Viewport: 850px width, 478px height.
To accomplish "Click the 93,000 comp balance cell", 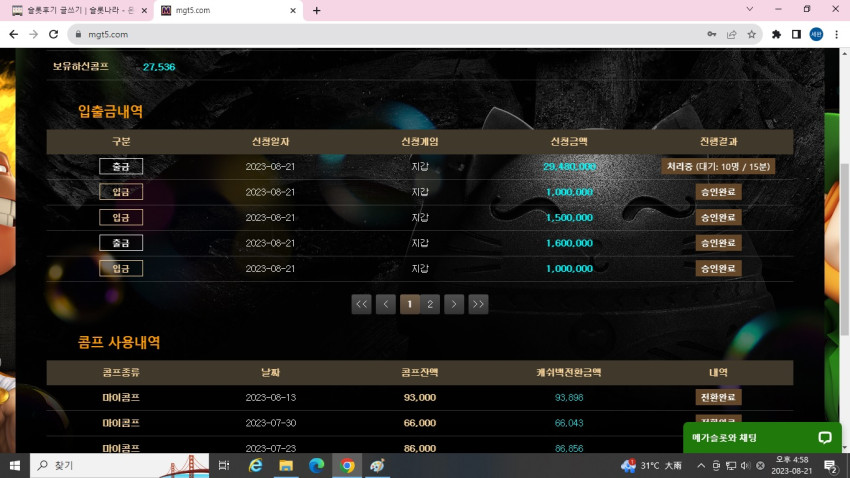I will [x=420, y=397].
